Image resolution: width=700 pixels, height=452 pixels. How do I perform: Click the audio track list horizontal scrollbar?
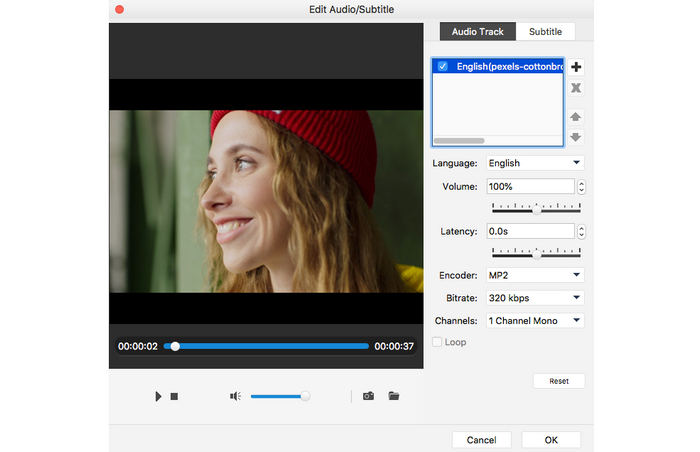[459, 141]
